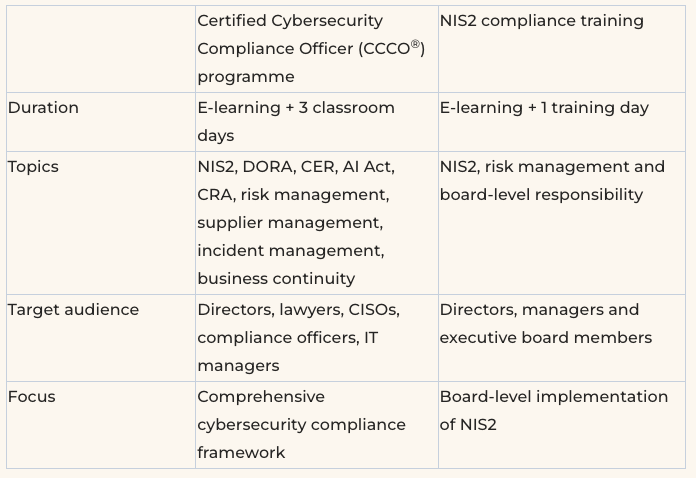Viewport: 696px width, 478px height.
Task: Click 'Board-level implementation of NIS2' cell
Action: [x=553, y=410]
